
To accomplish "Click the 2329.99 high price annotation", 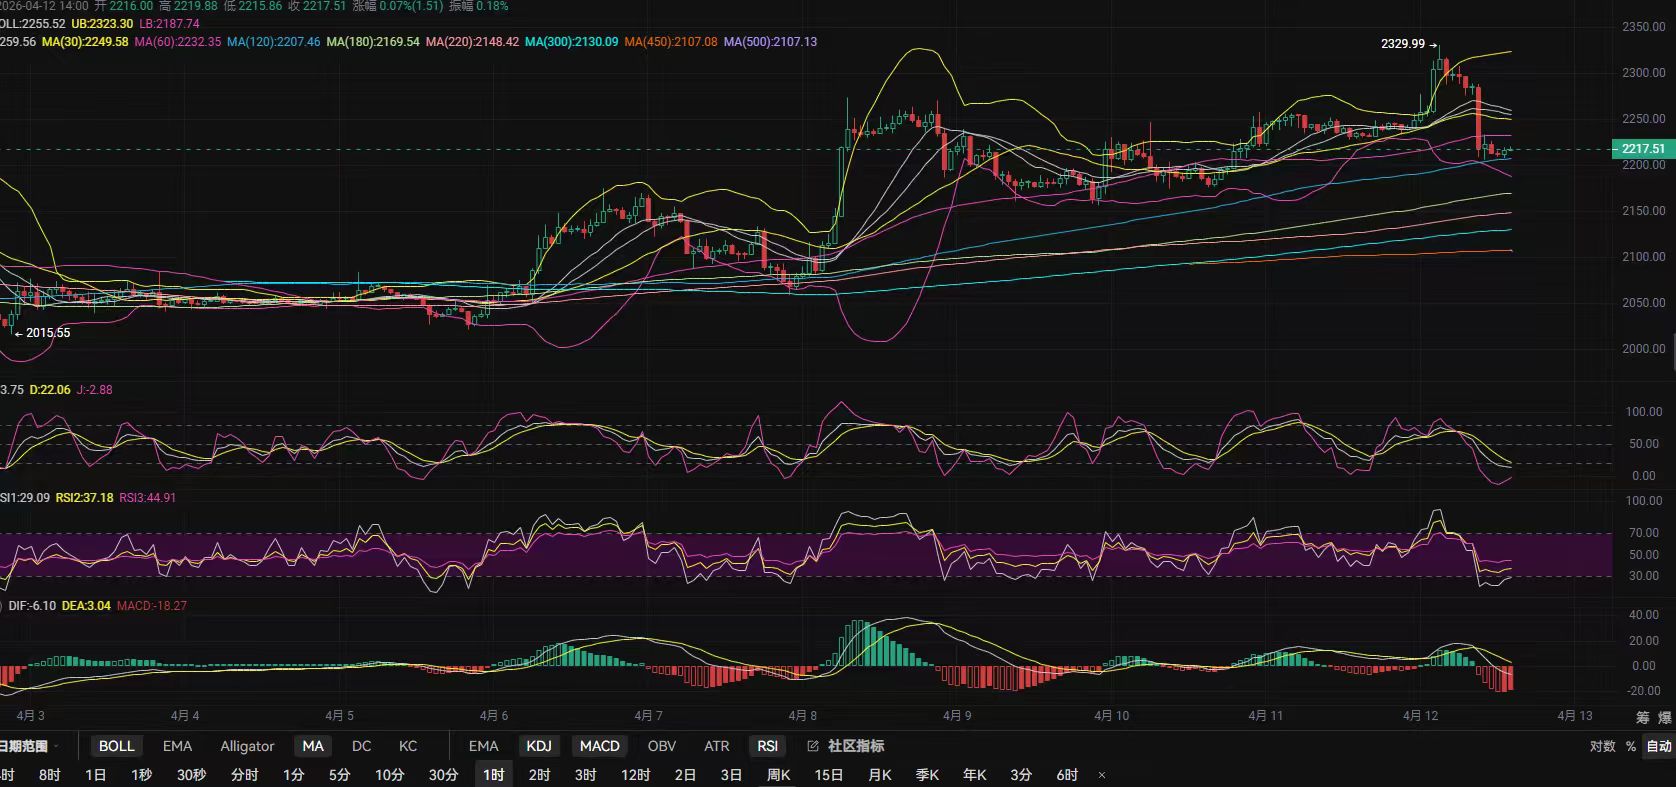I will [x=1403, y=44].
